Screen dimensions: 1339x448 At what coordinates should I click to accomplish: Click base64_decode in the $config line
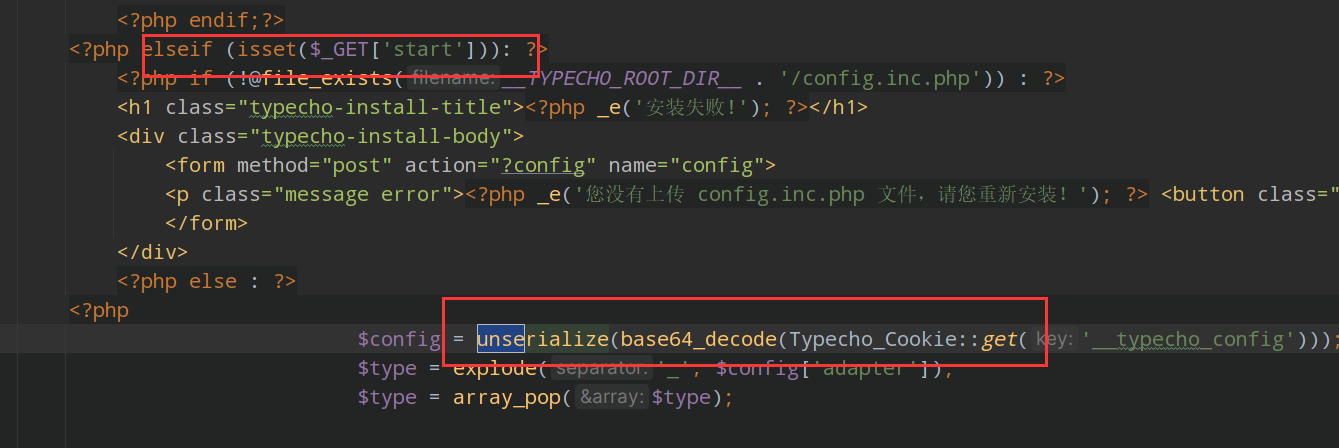pyautogui.click(x=699, y=339)
